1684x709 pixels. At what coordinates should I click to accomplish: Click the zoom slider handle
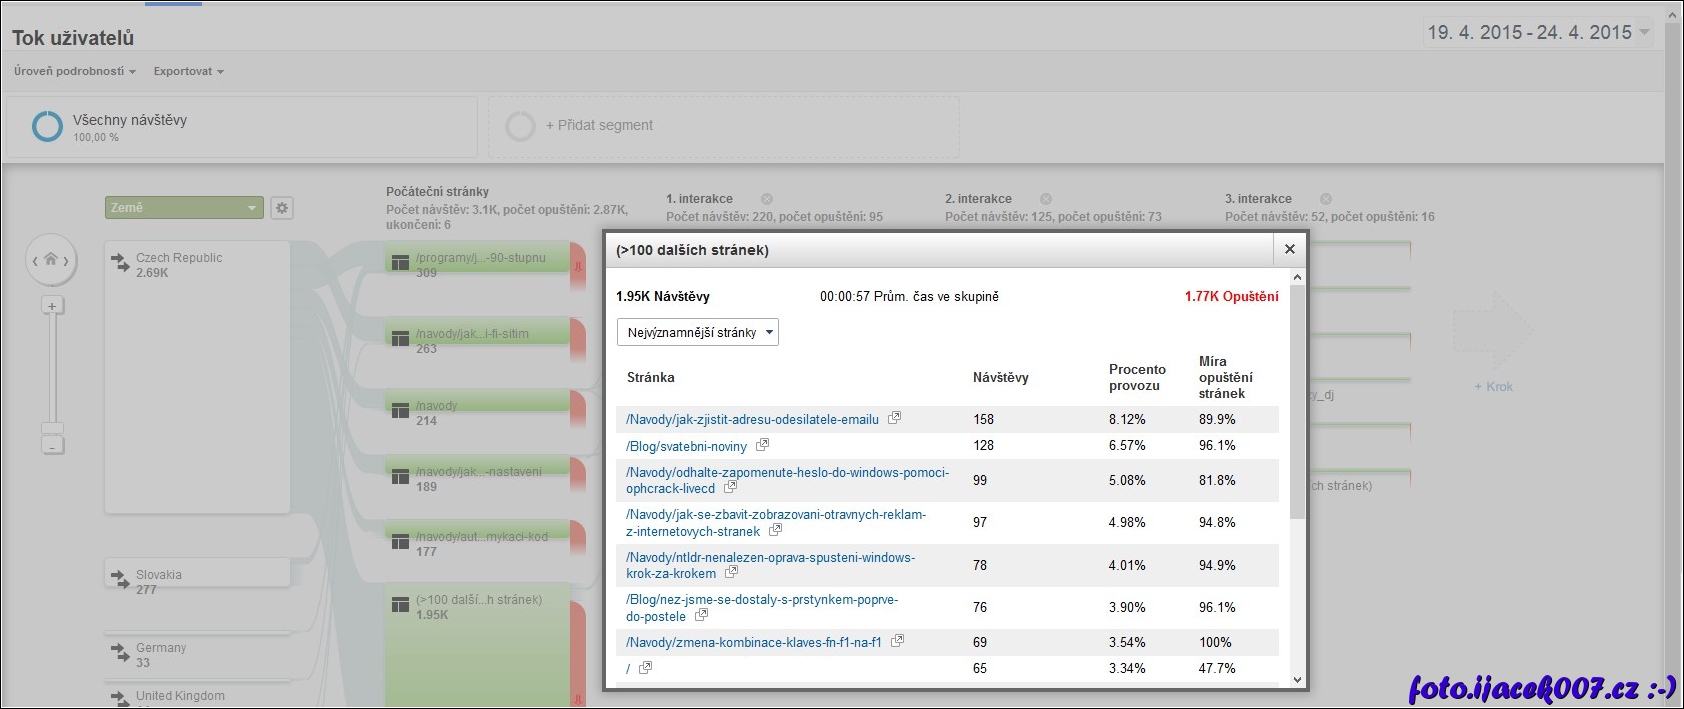click(x=51, y=428)
